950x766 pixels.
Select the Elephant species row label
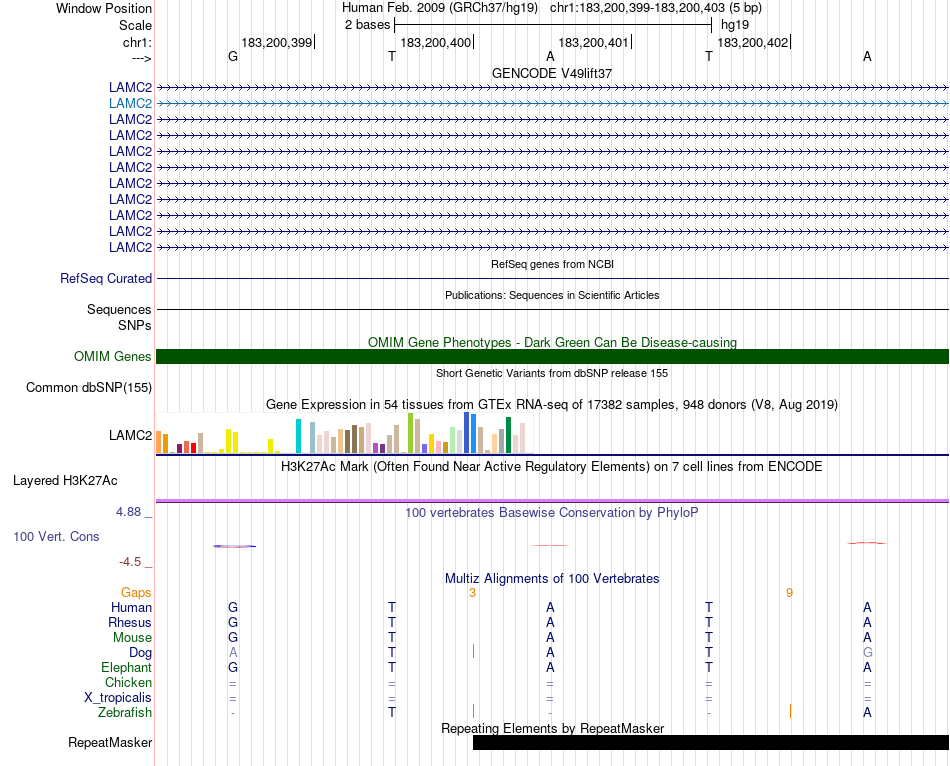click(x=127, y=667)
